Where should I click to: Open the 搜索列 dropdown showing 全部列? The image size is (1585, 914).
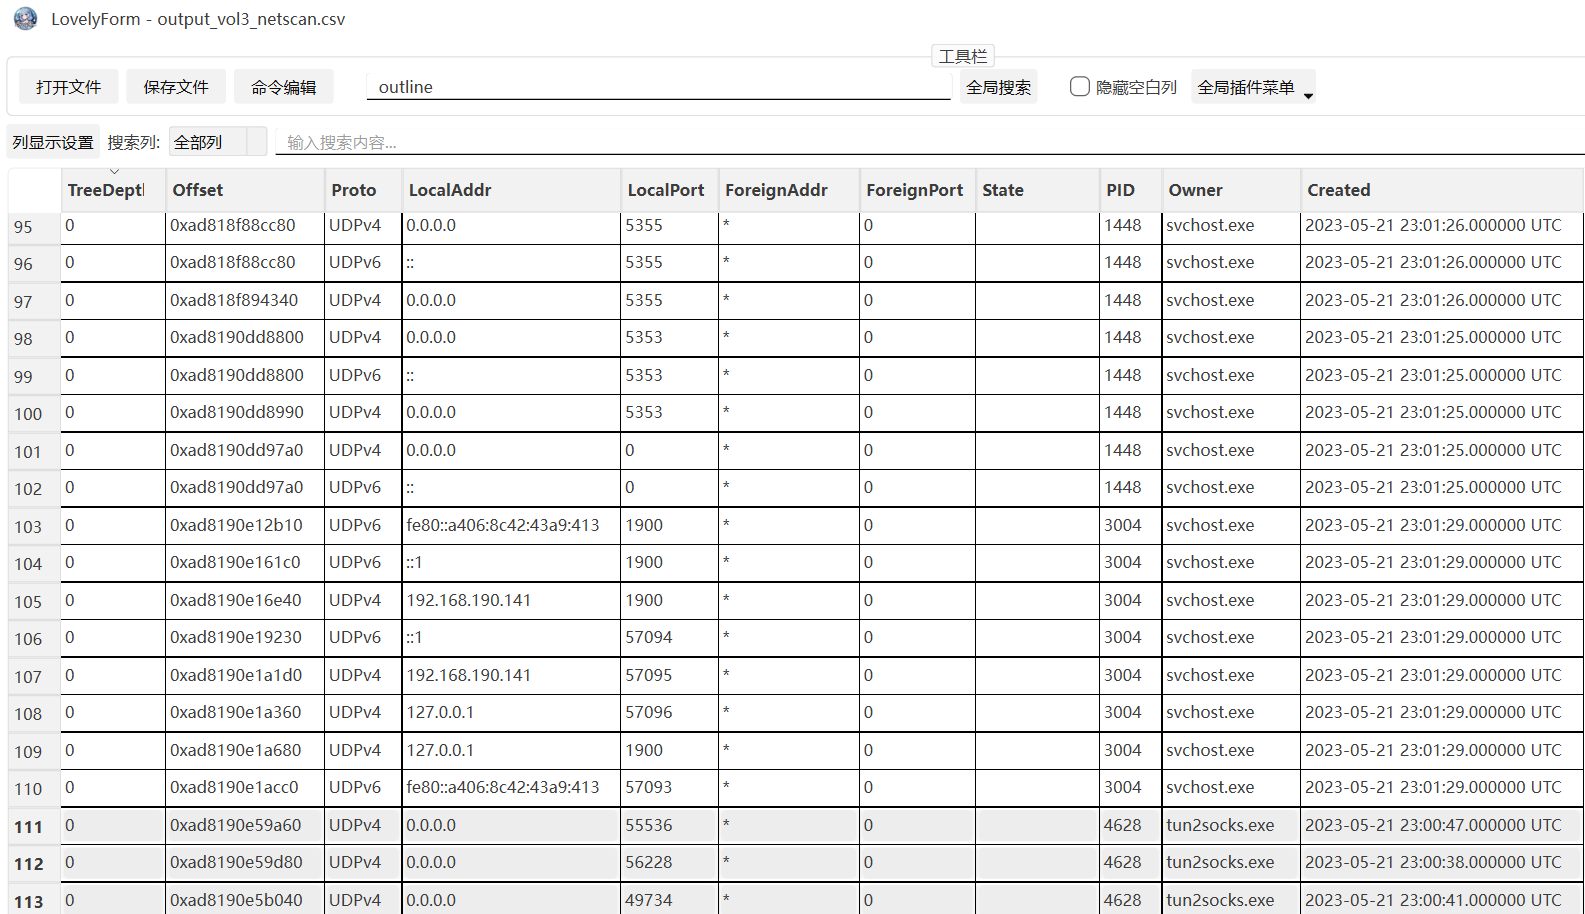click(217, 142)
